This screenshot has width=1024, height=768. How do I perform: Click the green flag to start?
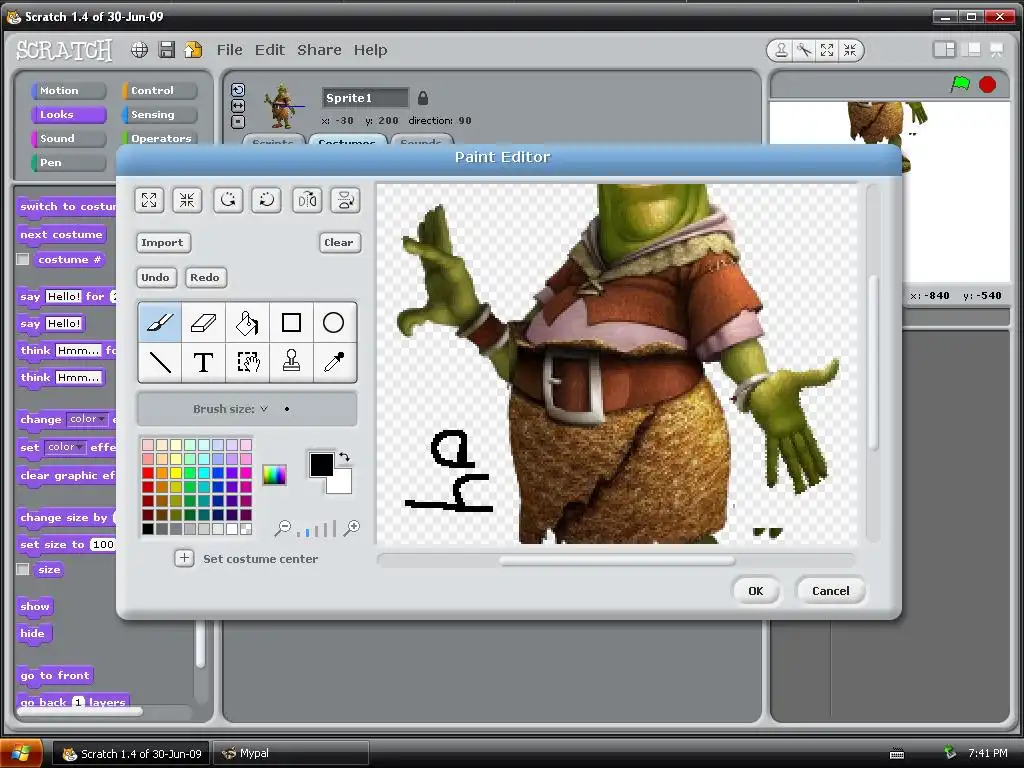pos(961,84)
